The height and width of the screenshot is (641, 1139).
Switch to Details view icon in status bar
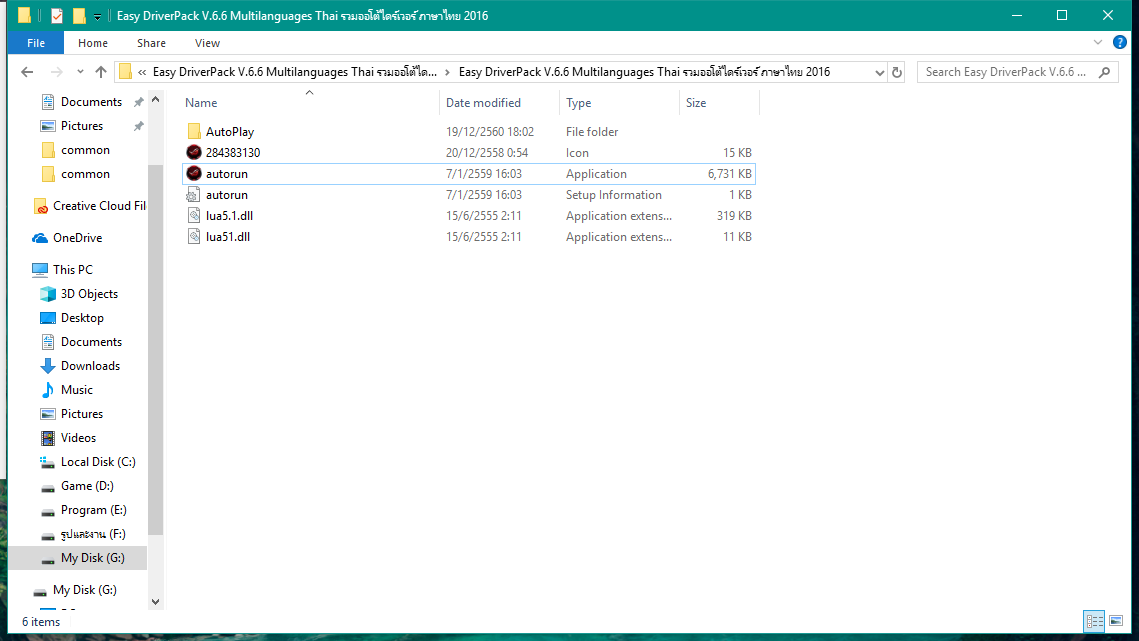1095,621
